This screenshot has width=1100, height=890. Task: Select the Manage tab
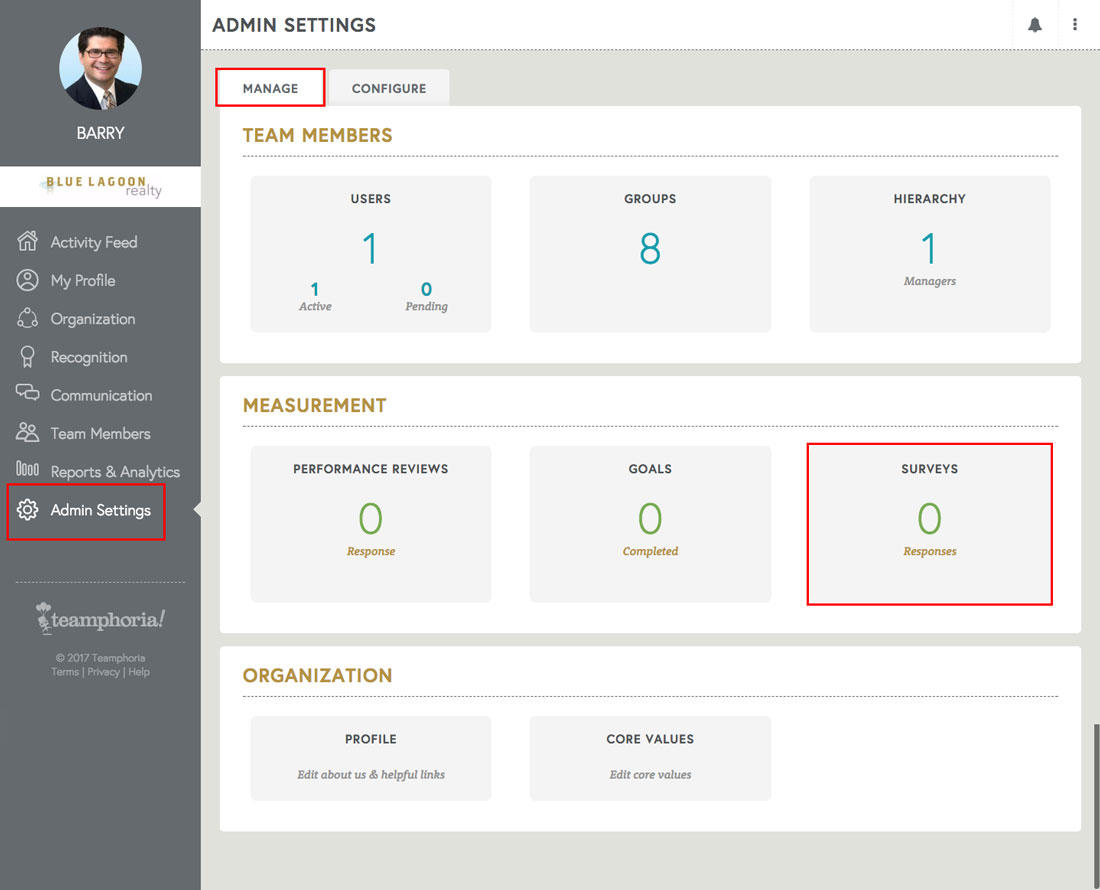click(270, 88)
